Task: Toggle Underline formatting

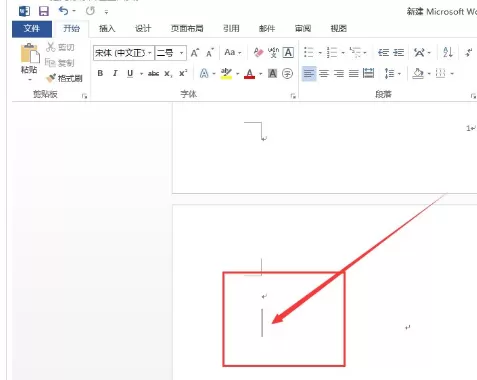Action: [x=130, y=73]
